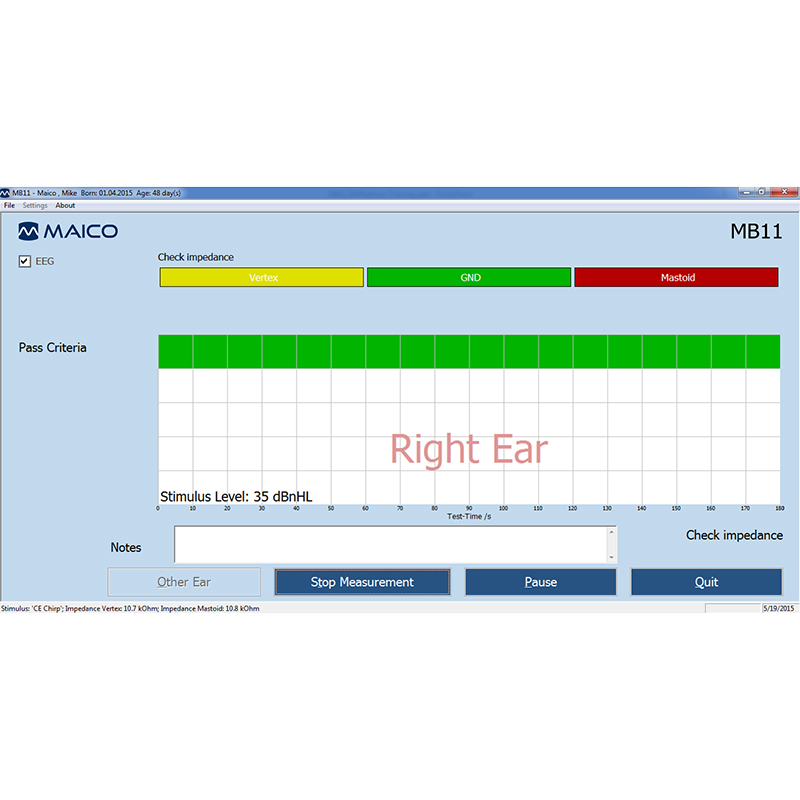
Task: Click inside the Notes text field
Action: [x=390, y=545]
